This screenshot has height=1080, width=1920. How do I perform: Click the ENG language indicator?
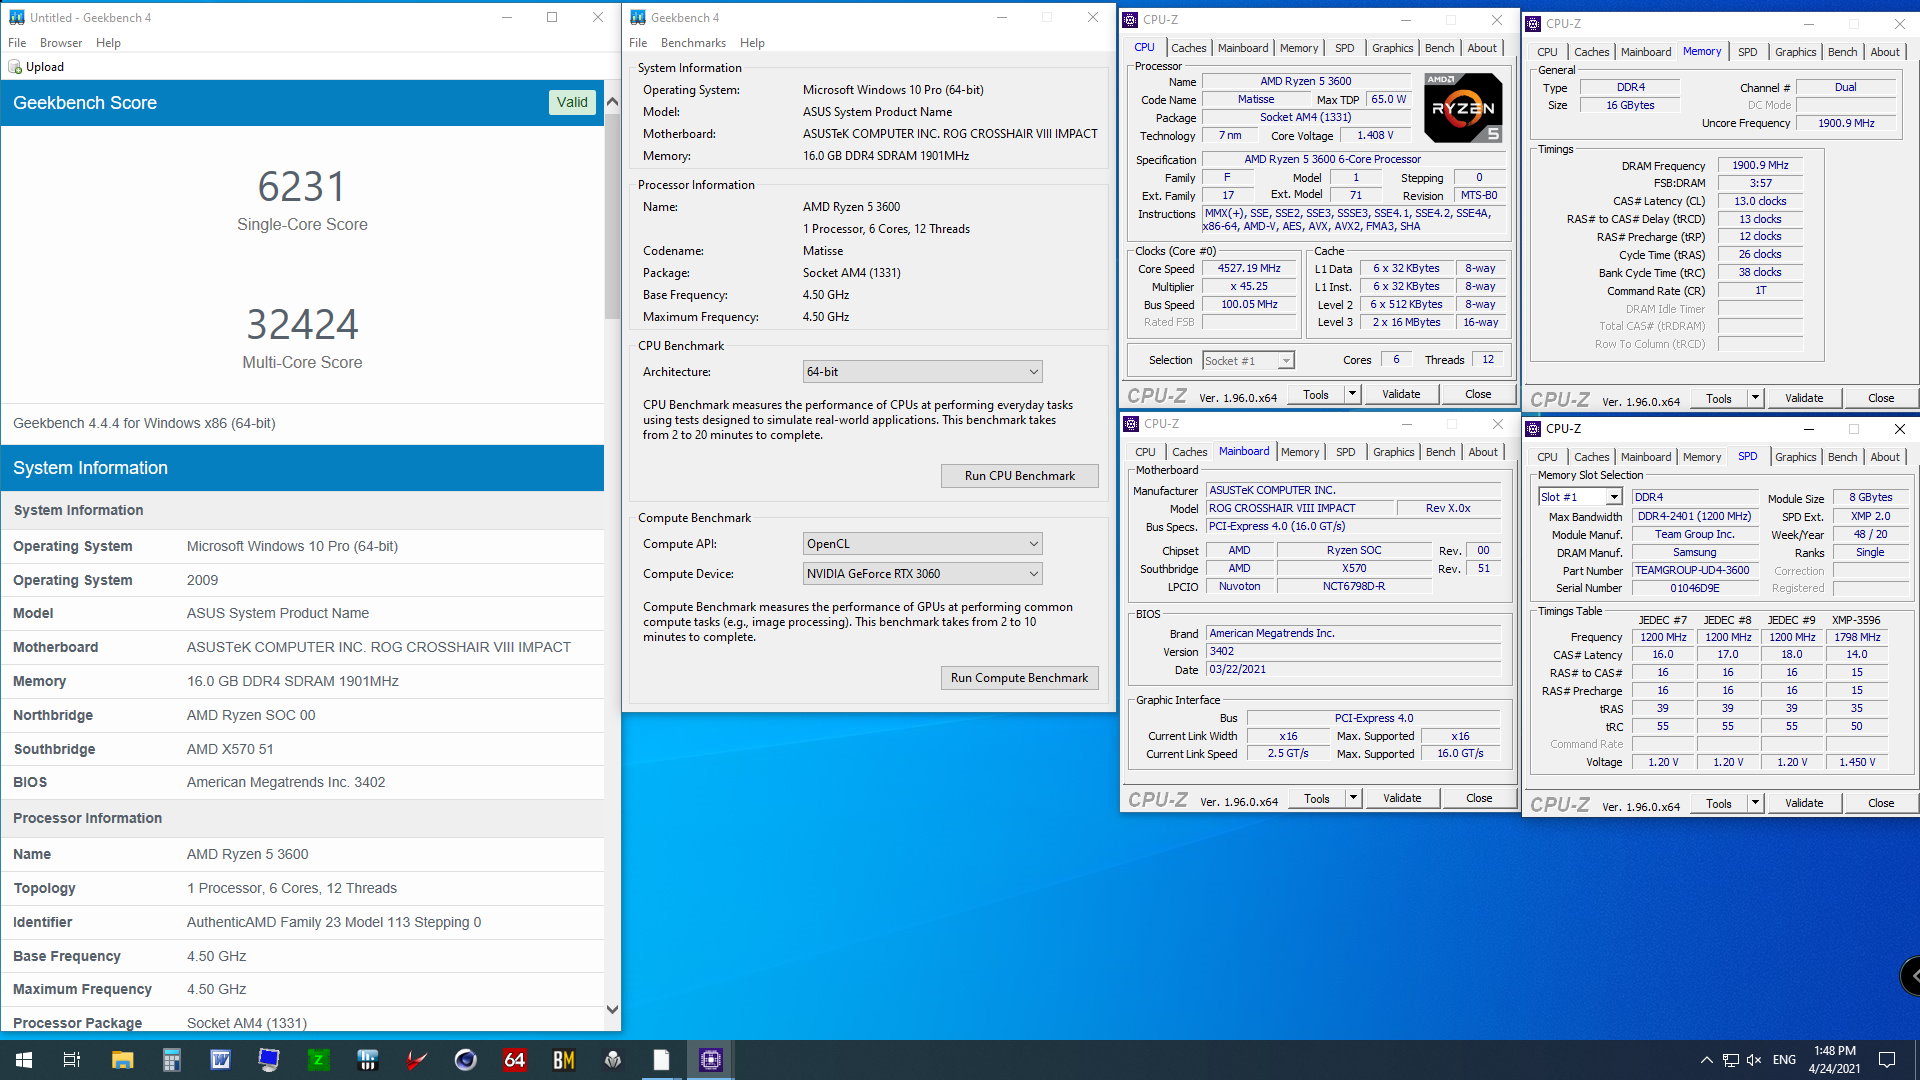[1784, 1060]
